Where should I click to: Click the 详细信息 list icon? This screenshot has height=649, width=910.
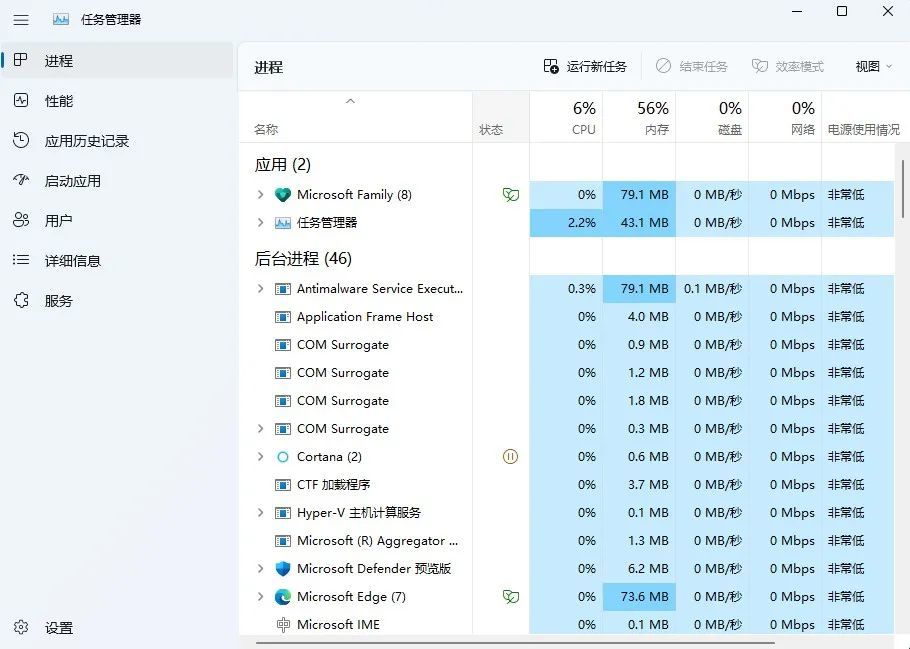coord(21,260)
